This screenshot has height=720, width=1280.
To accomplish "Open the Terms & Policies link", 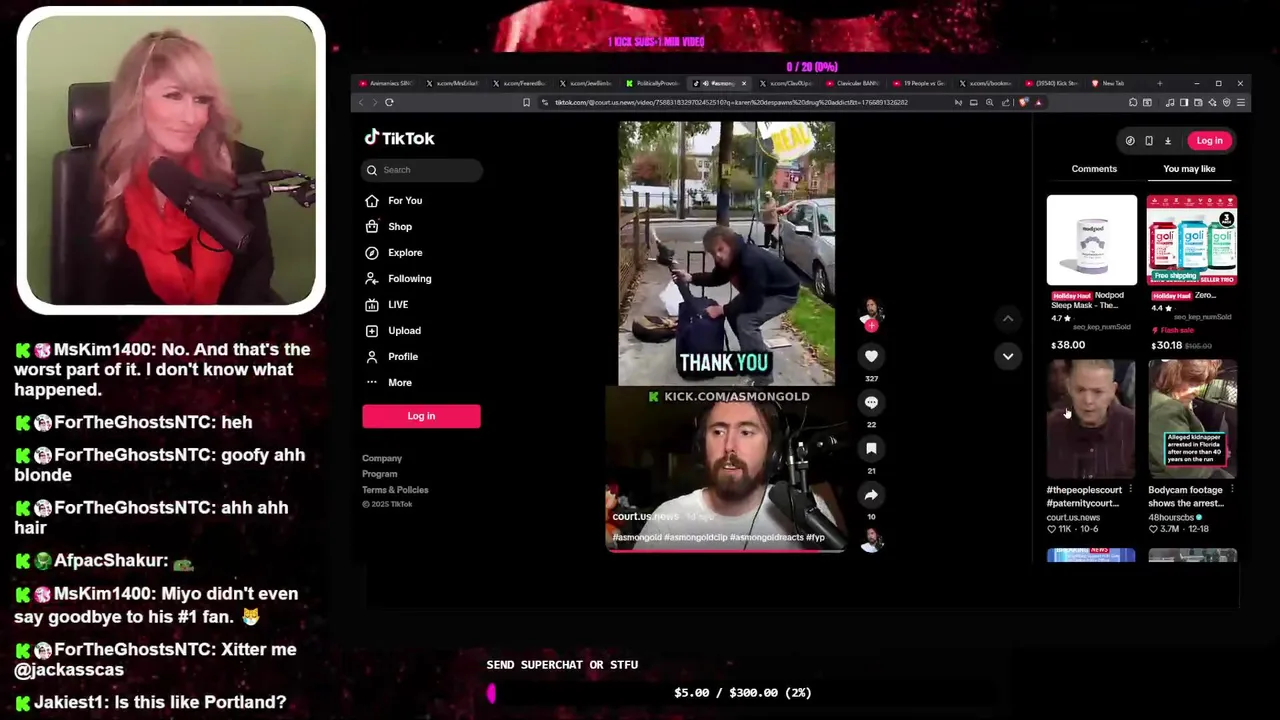I will (x=395, y=490).
